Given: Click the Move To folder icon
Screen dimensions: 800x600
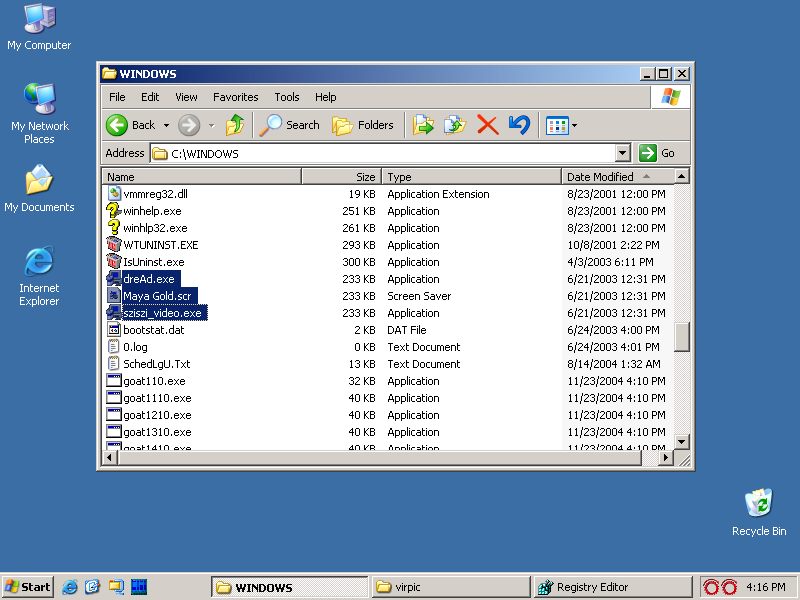Looking at the screenshot, I should click(x=423, y=125).
